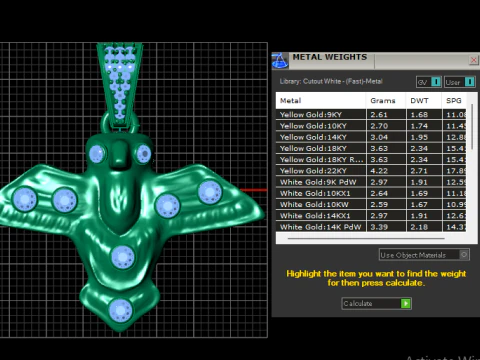The image size is (480, 360).
Task: Click the DWT column header
Action: pos(424,101)
